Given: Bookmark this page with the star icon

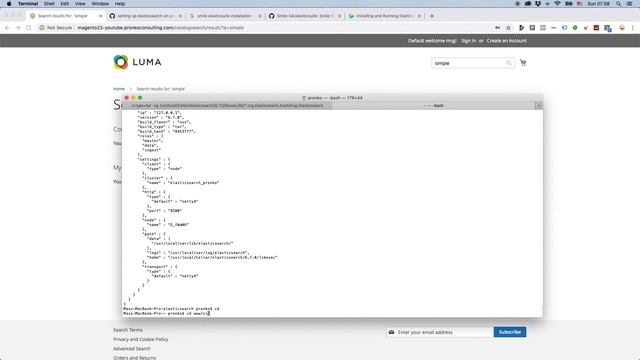Looking at the screenshot, I should pyautogui.click(x=508, y=28).
